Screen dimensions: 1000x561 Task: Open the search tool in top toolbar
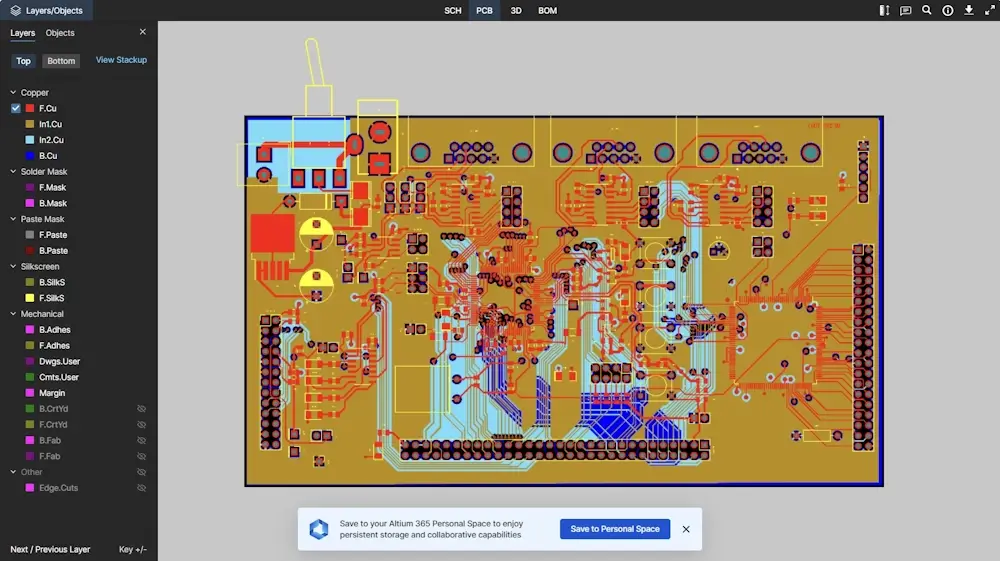927,10
